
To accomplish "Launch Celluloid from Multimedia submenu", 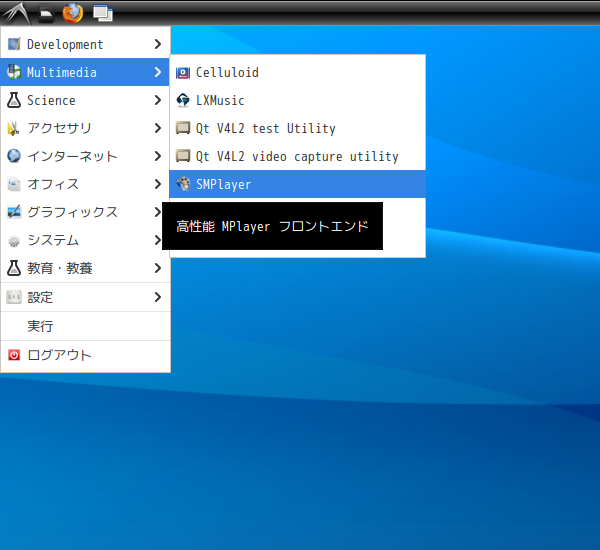I will (297, 72).
